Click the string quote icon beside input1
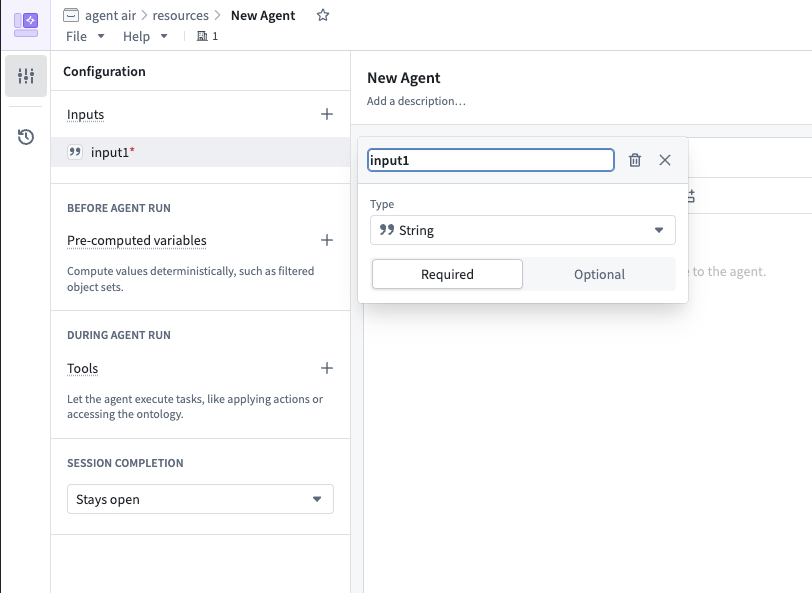 point(75,152)
